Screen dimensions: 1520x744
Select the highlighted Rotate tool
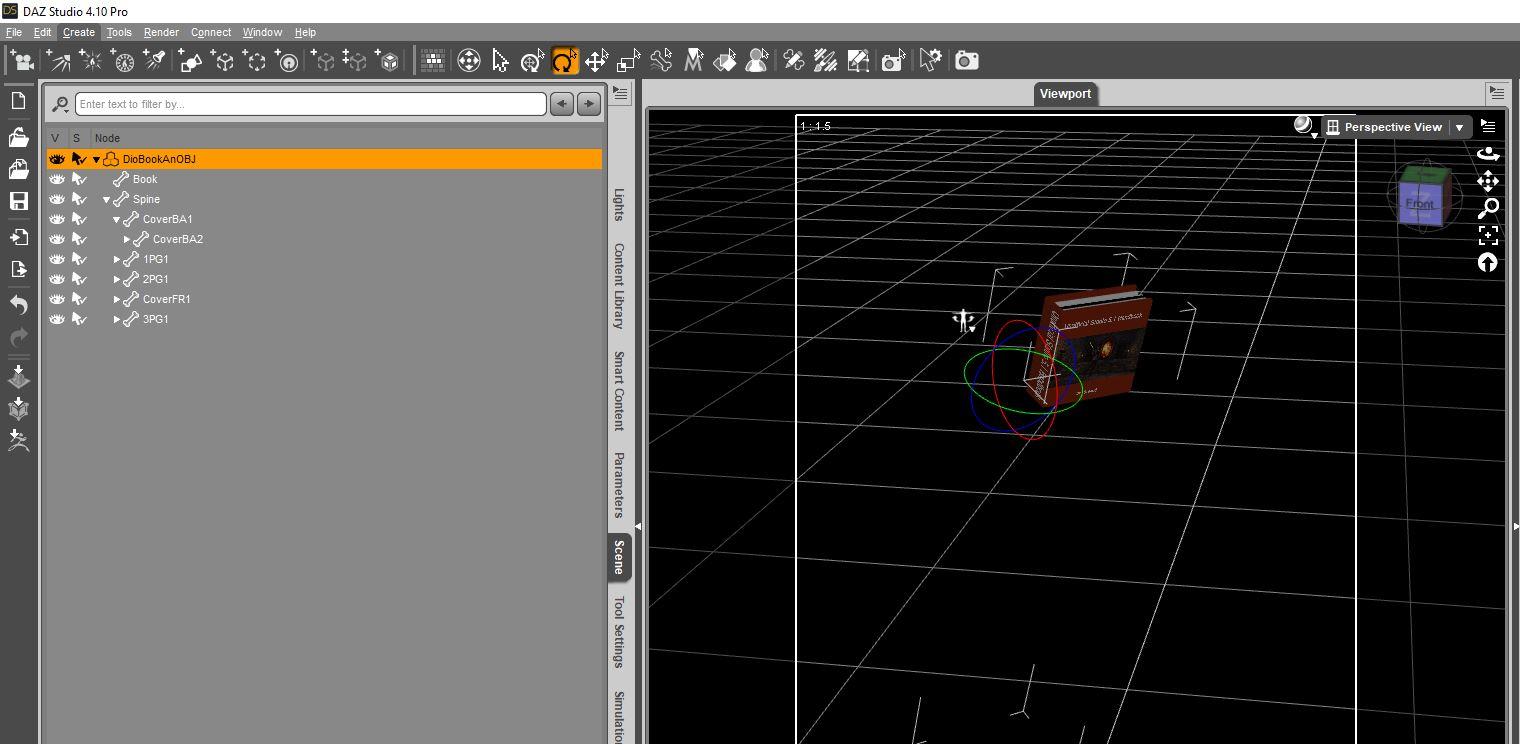[565, 61]
